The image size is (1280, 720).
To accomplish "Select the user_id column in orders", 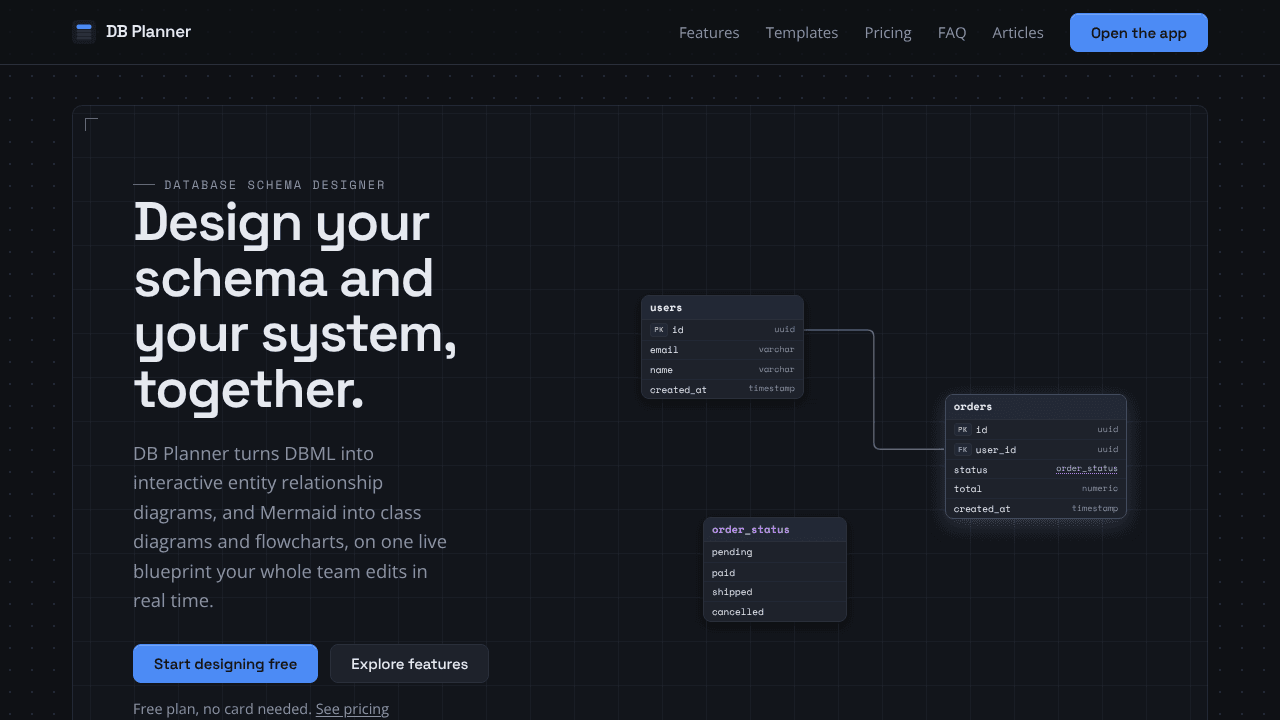I will [1036, 449].
